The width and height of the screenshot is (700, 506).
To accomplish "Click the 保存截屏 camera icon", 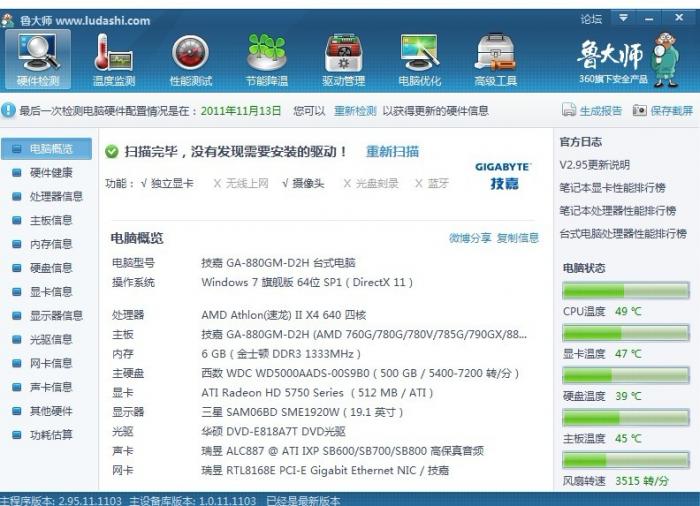I will (640, 110).
